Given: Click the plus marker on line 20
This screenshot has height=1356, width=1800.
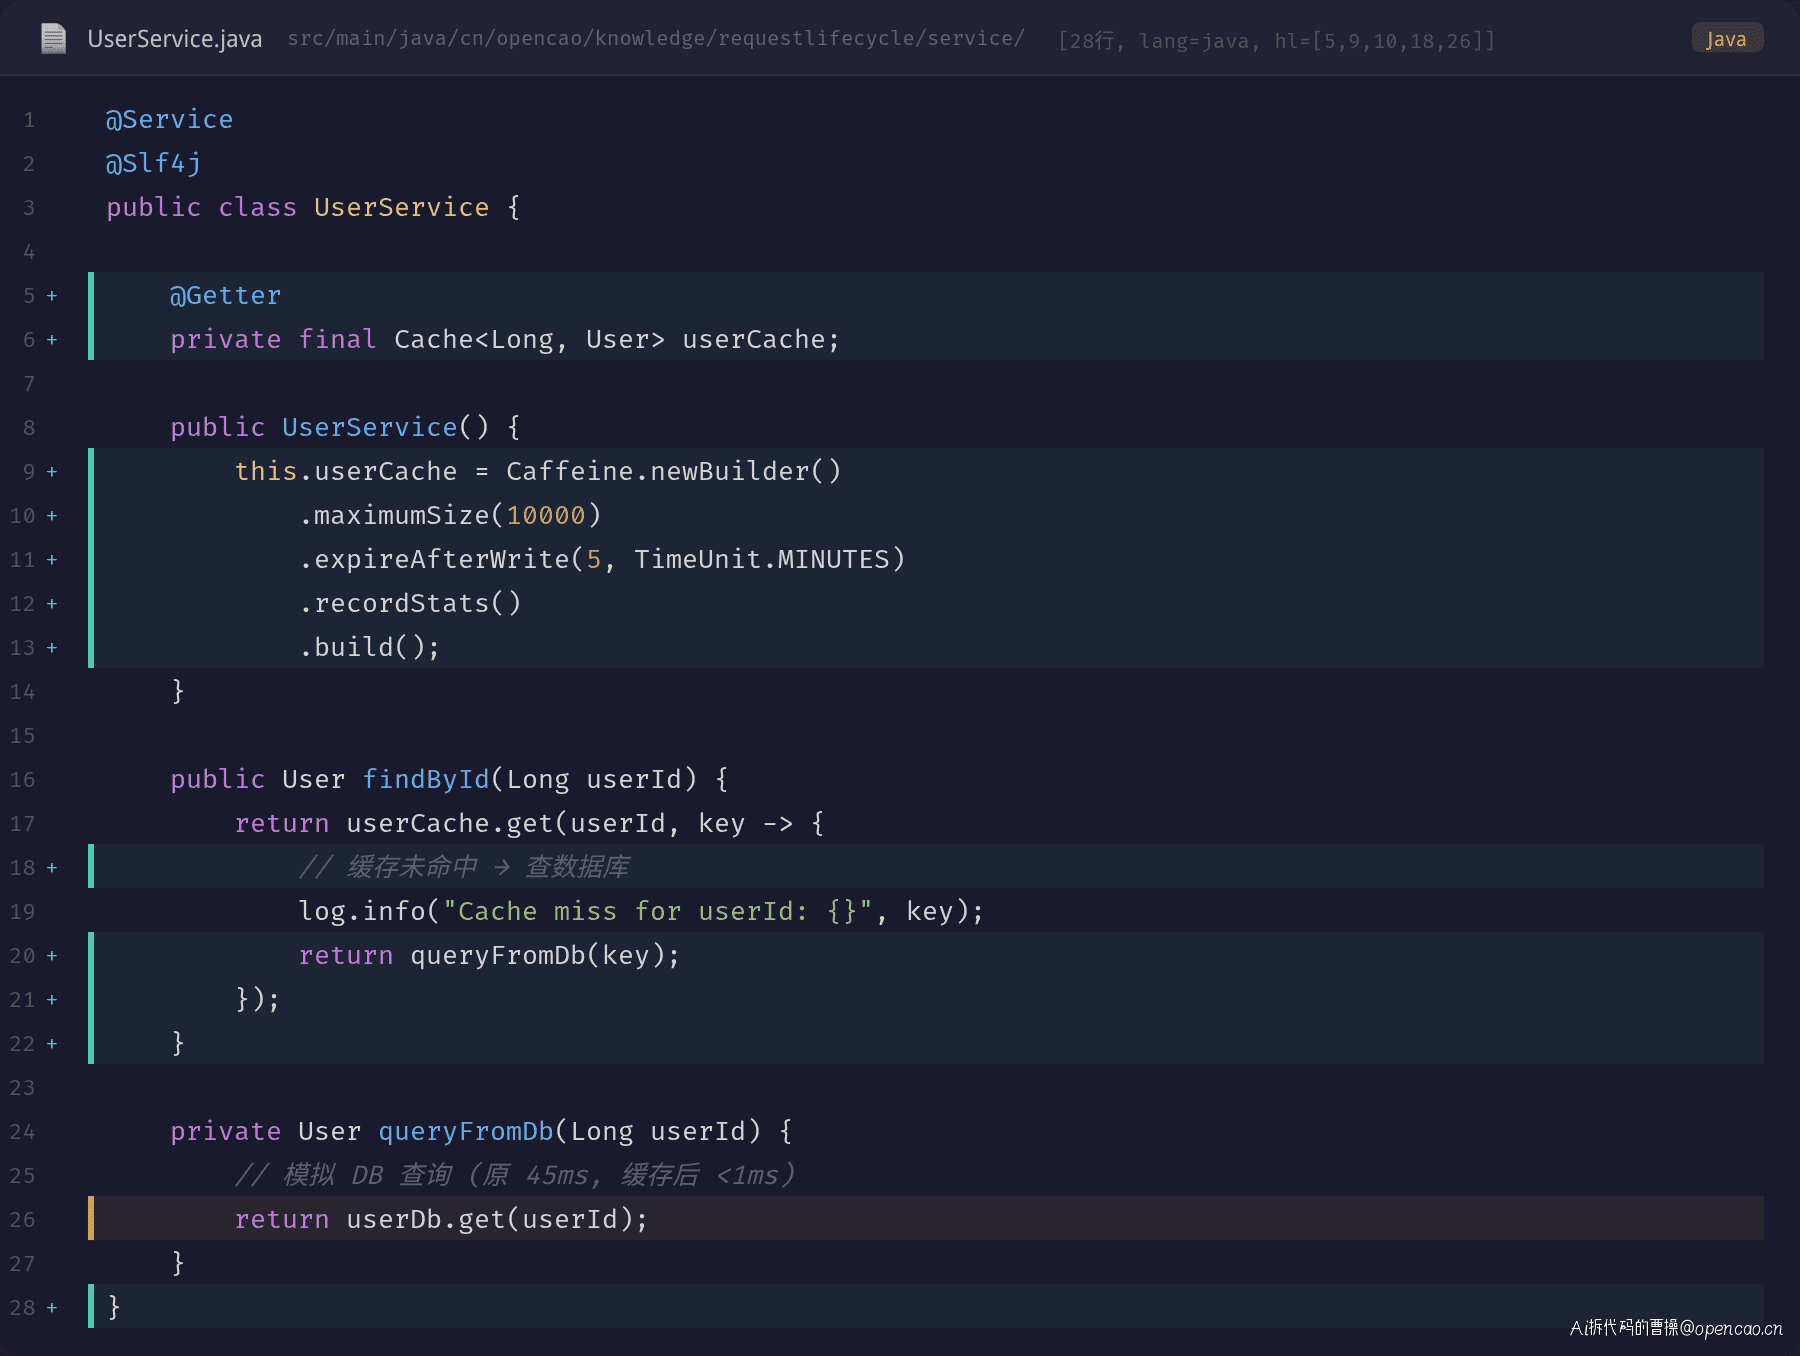Looking at the screenshot, I should [x=52, y=956].
